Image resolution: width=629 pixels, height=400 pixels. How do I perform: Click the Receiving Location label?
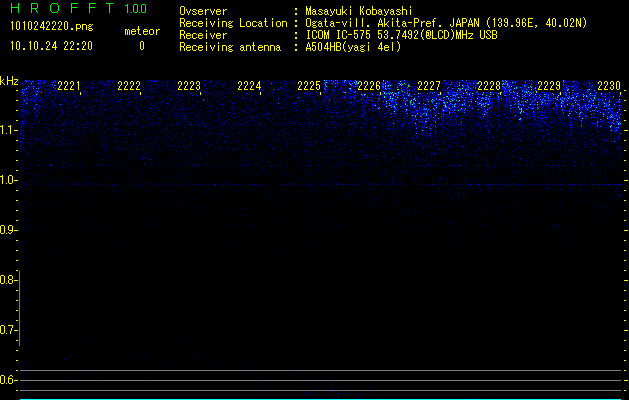pos(233,23)
